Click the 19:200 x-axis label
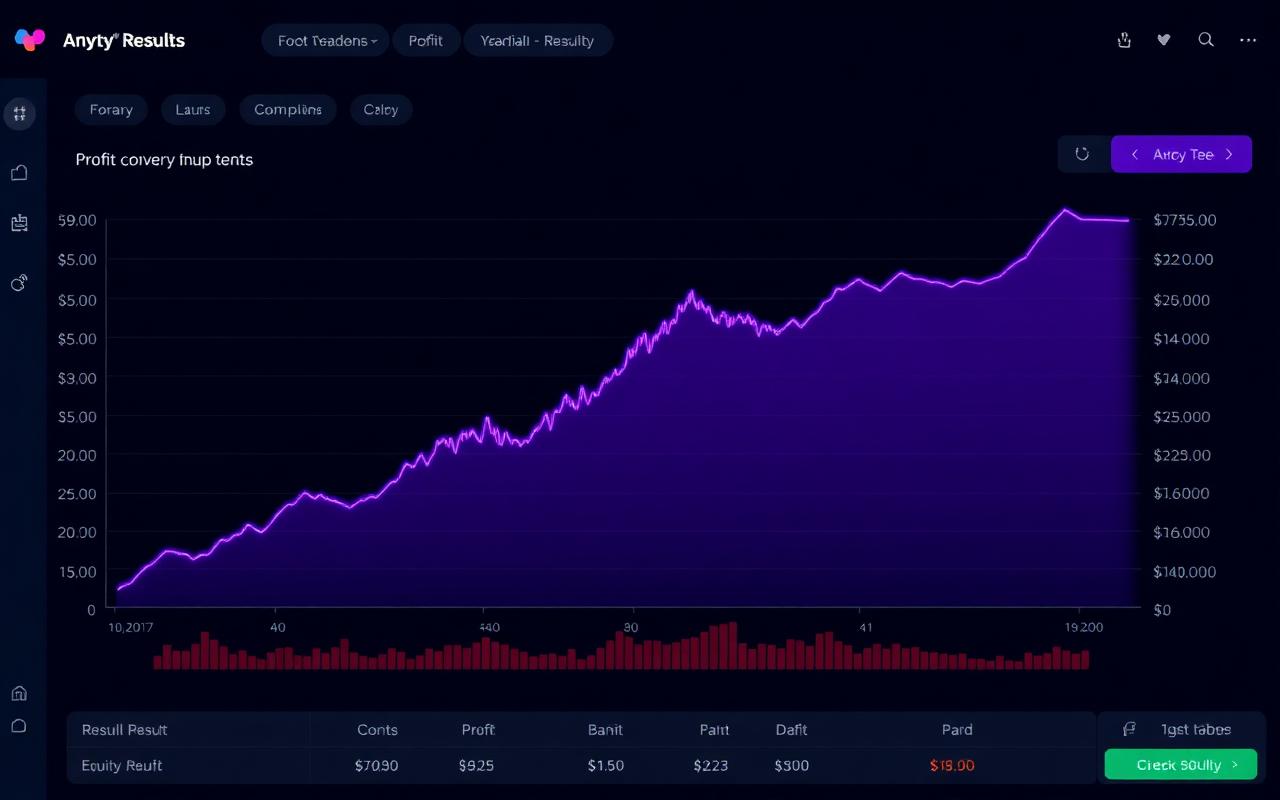Screen dimensions: 1280x800 point(1084,627)
